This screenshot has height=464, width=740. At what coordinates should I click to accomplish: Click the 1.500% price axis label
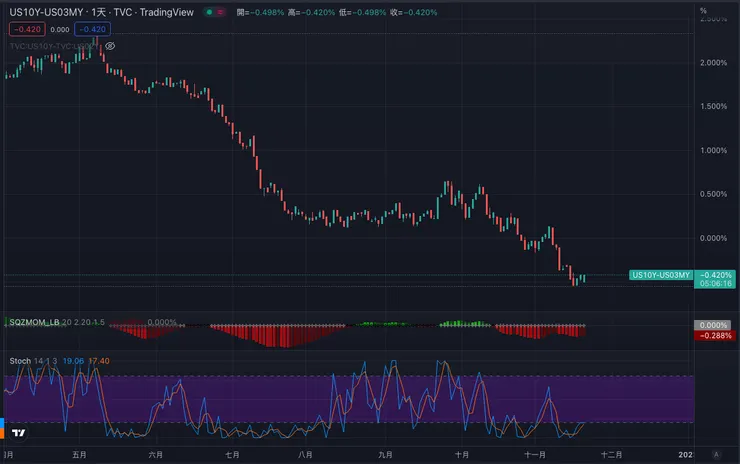[x=713, y=107]
